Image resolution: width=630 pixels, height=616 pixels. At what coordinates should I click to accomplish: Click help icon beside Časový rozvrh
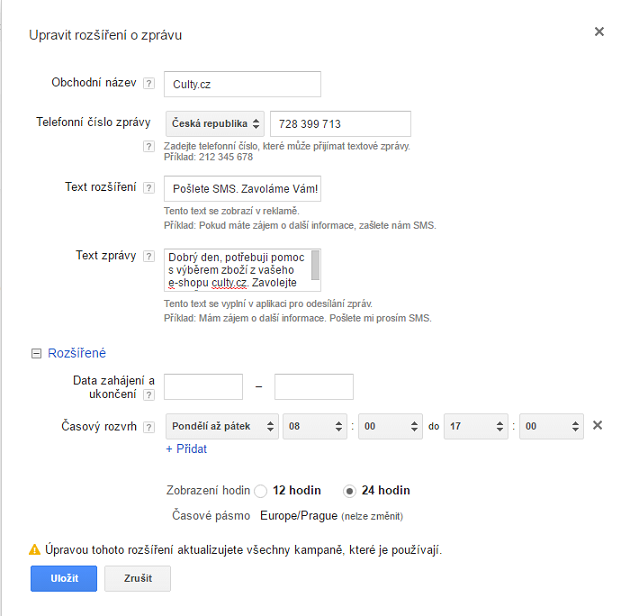(149, 427)
